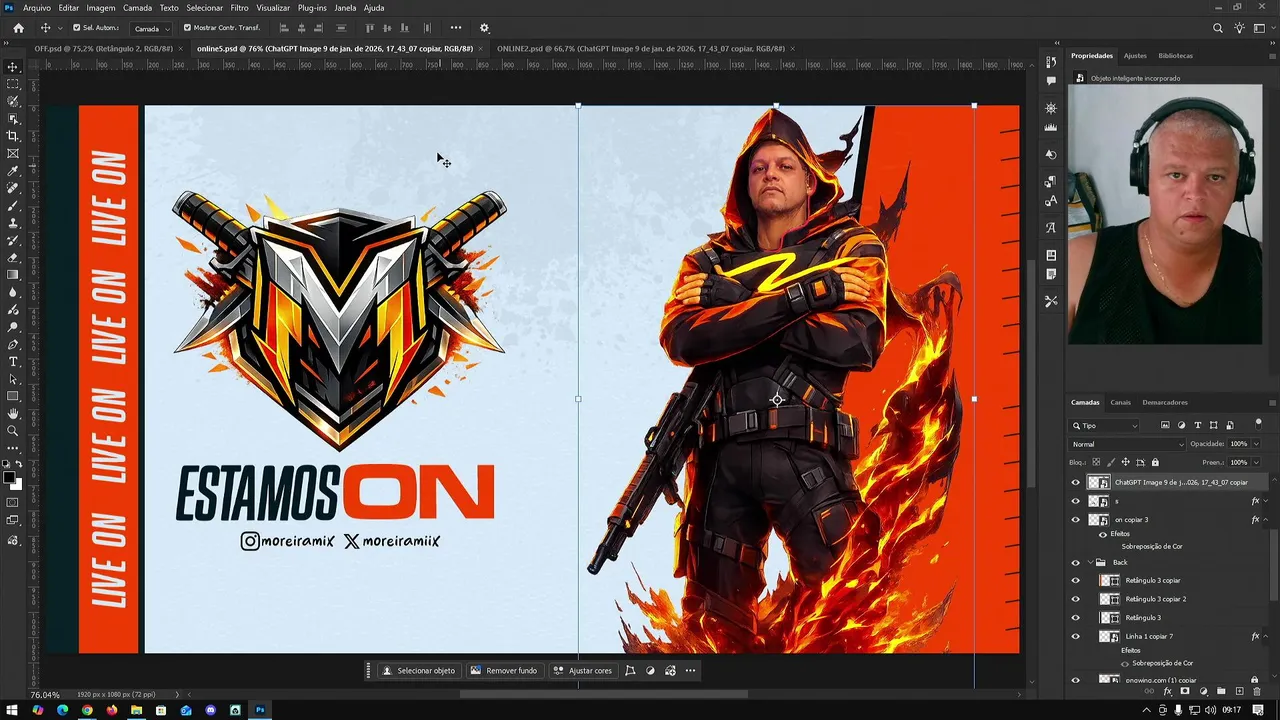Viewport: 1280px width, 720px height.
Task: Click the search icon at top right
Action: click(1217, 28)
